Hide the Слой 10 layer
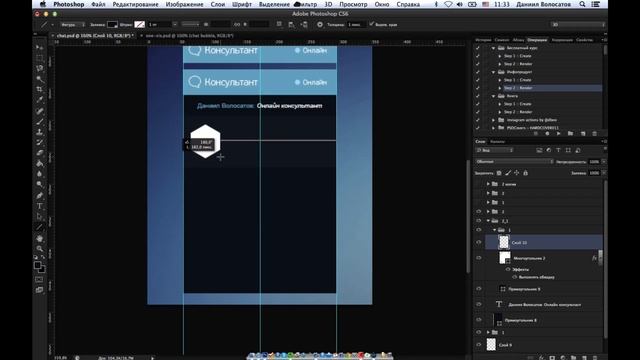The height and width of the screenshot is (360, 640). pyautogui.click(x=479, y=242)
